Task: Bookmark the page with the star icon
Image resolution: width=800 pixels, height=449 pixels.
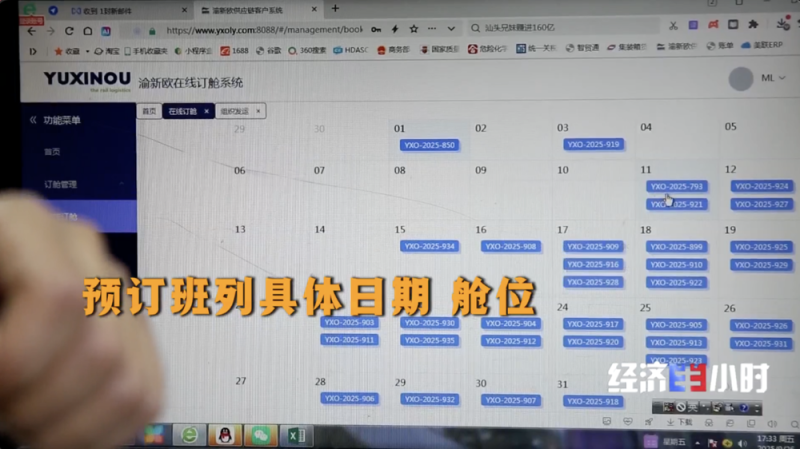Action: (x=414, y=29)
